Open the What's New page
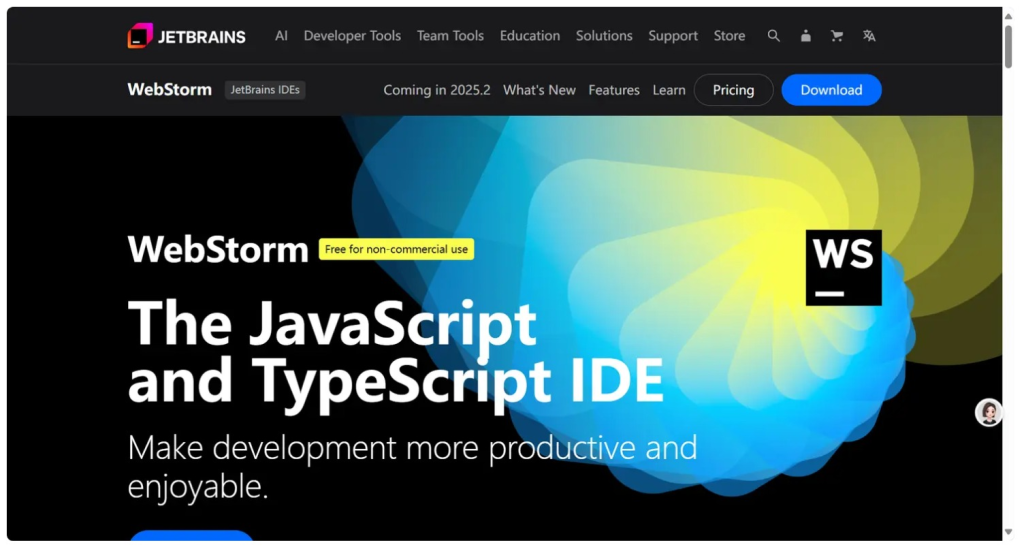The height and width of the screenshot is (549, 1024). pyautogui.click(x=539, y=90)
